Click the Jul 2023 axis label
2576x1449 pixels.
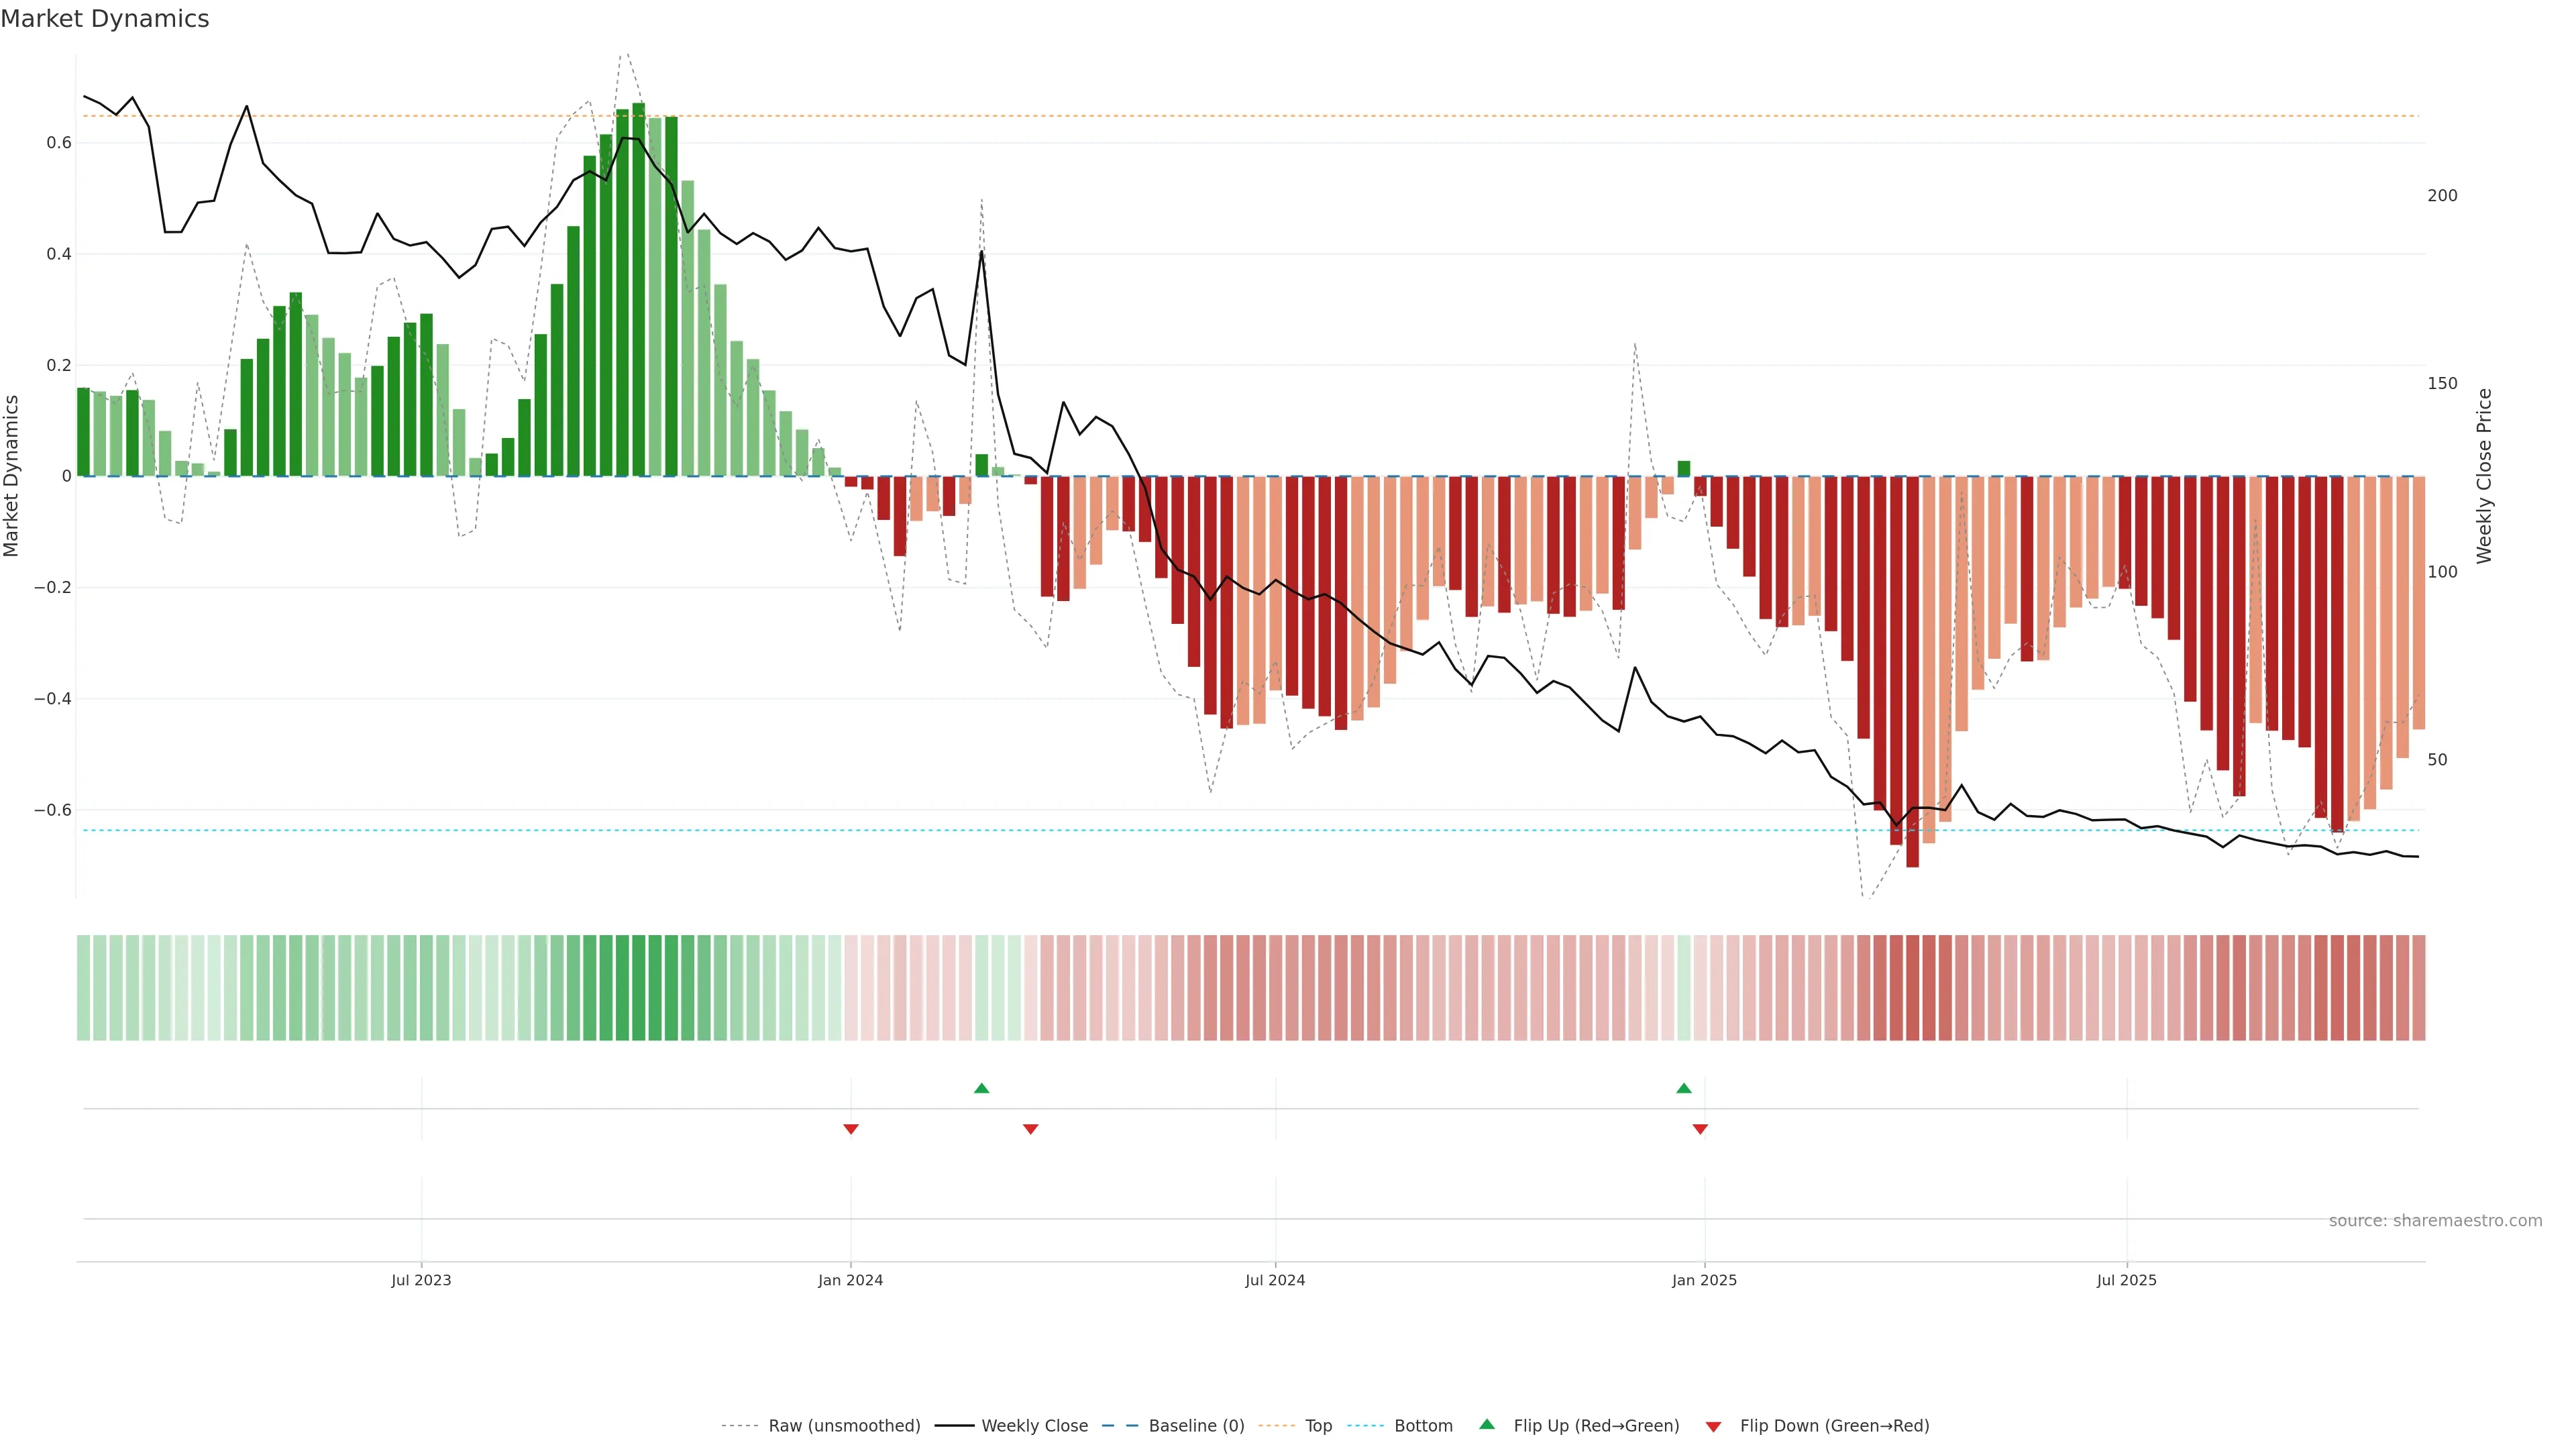[421, 1280]
